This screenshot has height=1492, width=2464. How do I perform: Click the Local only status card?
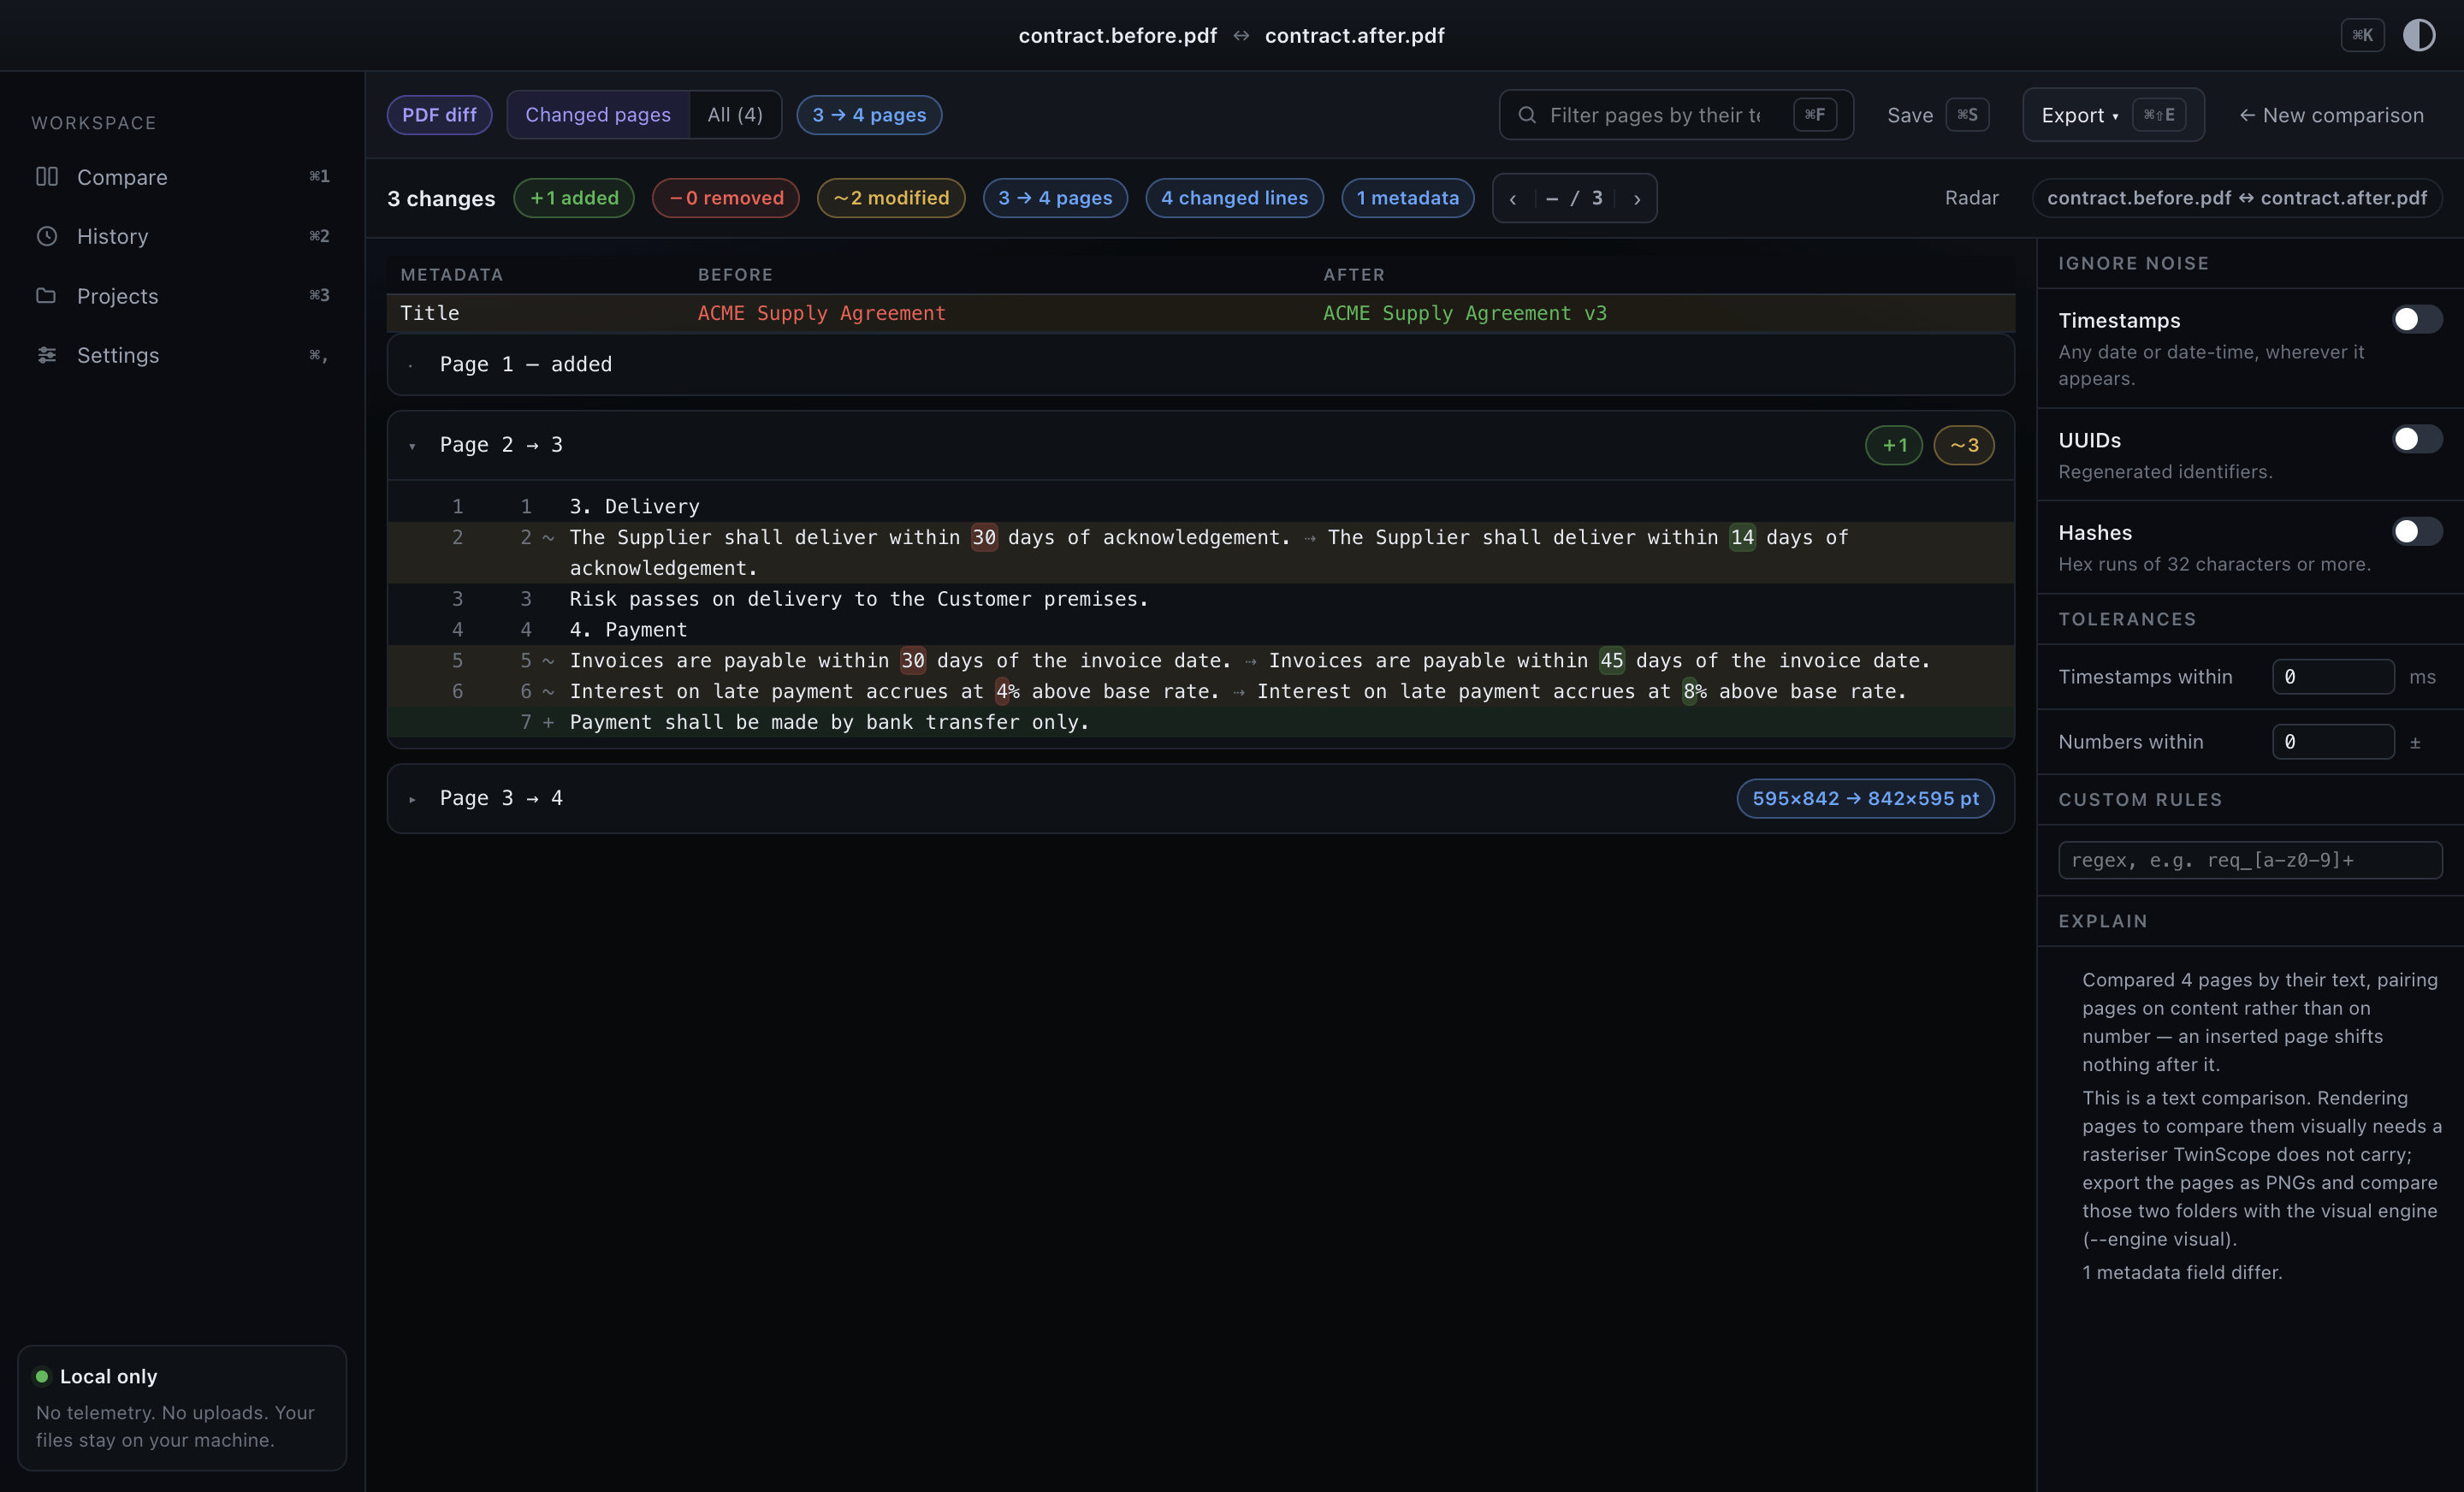click(x=182, y=1408)
